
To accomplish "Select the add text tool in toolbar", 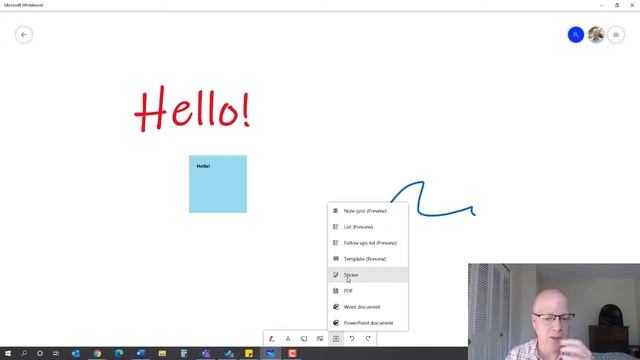I will pos(288,339).
